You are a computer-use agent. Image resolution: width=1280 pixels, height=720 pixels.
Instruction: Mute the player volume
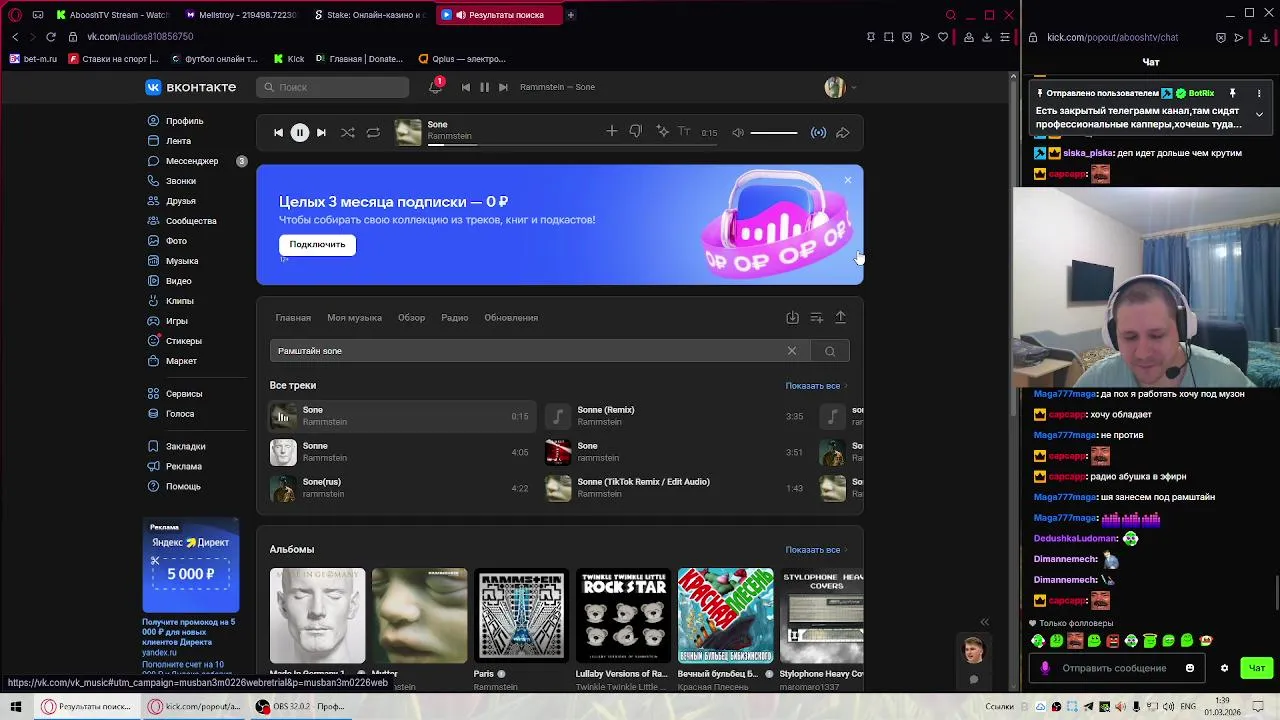tap(738, 132)
